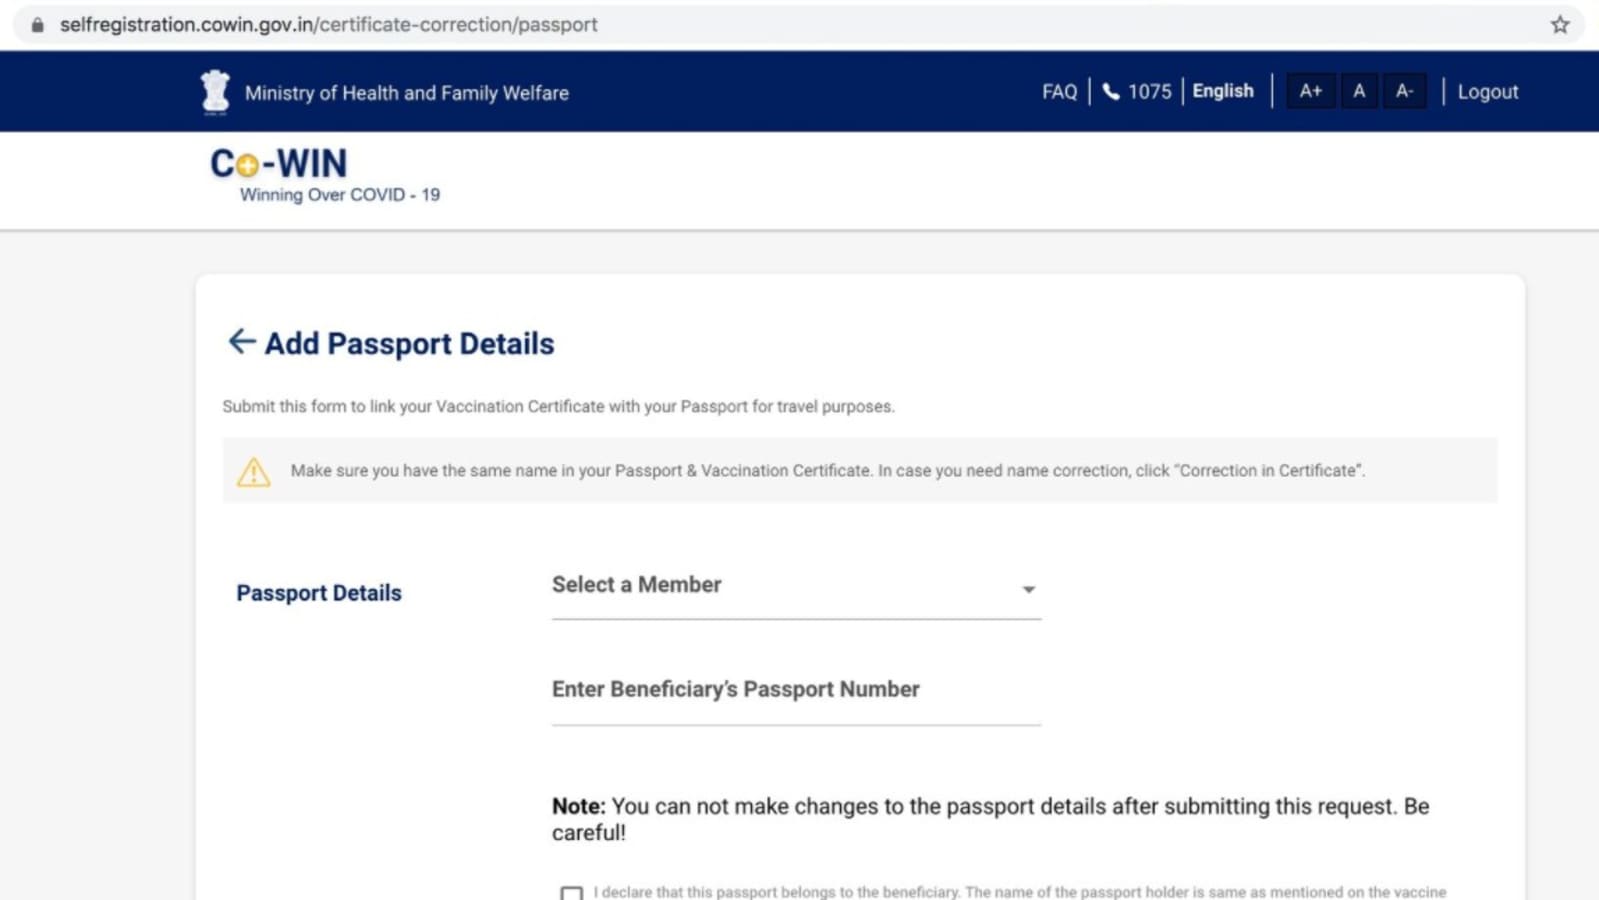Open the English language selector
The width and height of the screenshot is (1599, 900).
click(x=1222, y=91)
